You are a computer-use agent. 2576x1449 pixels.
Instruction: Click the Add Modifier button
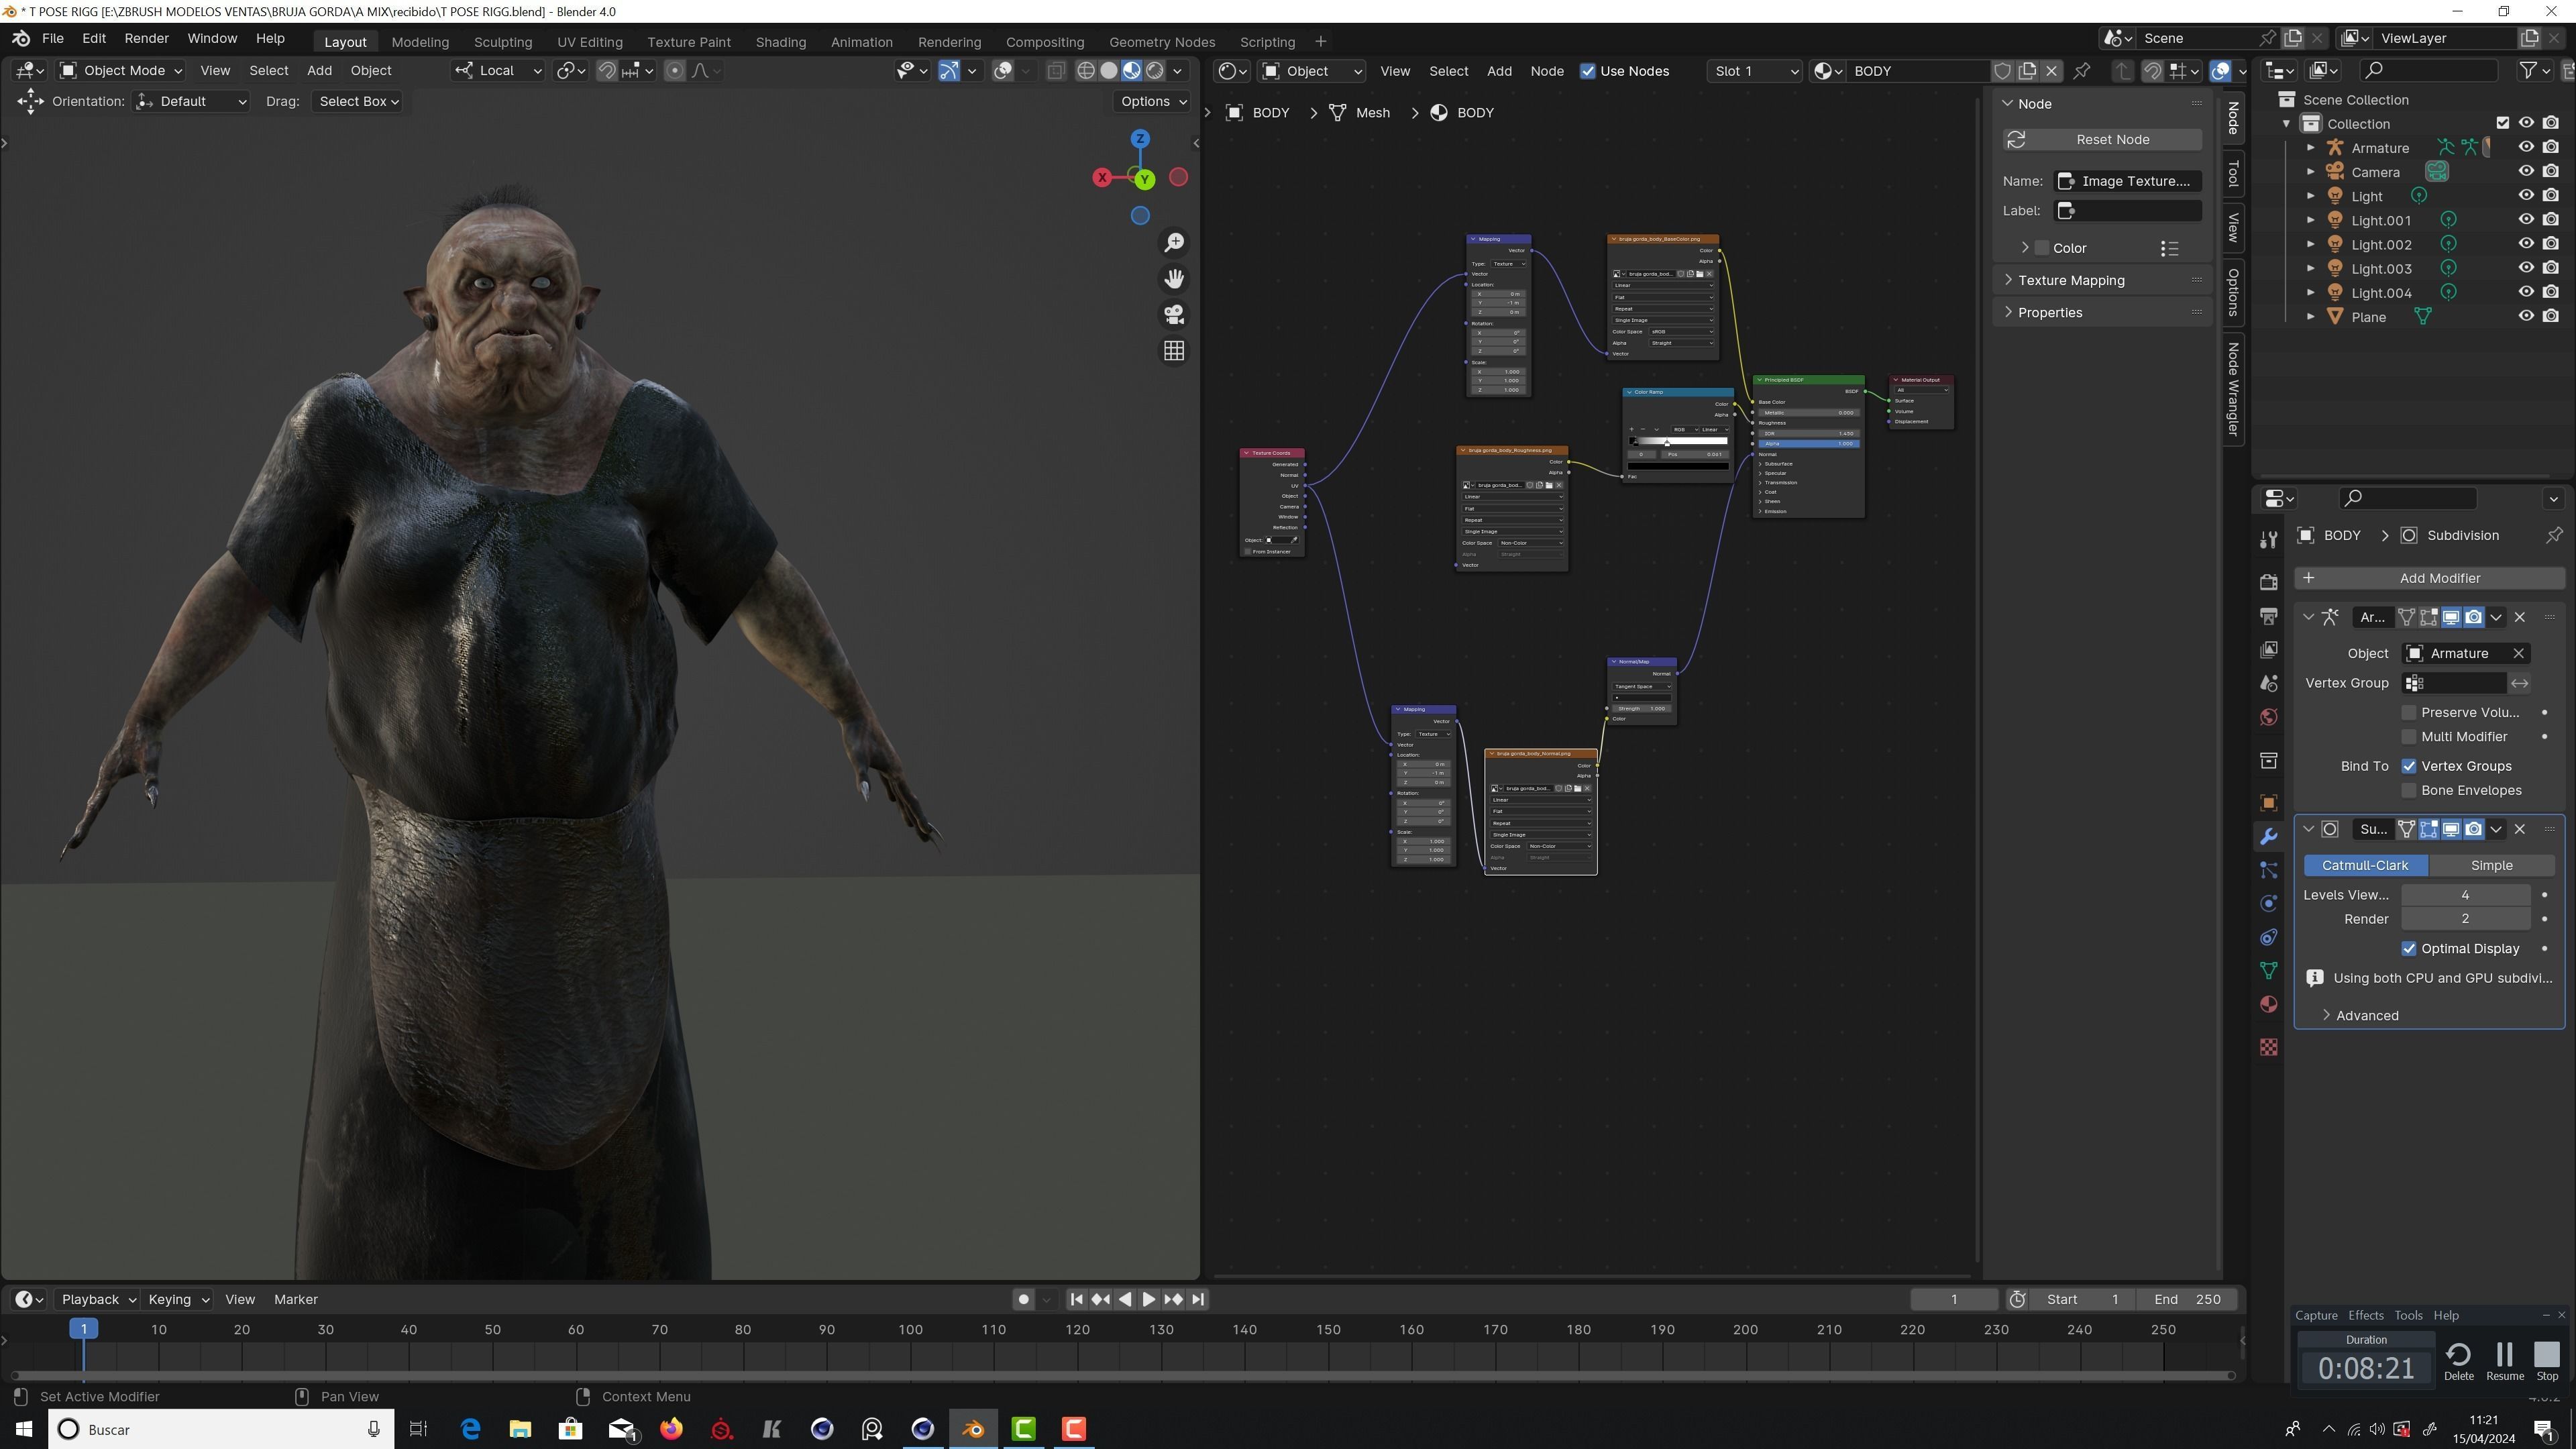(2438, 578)
